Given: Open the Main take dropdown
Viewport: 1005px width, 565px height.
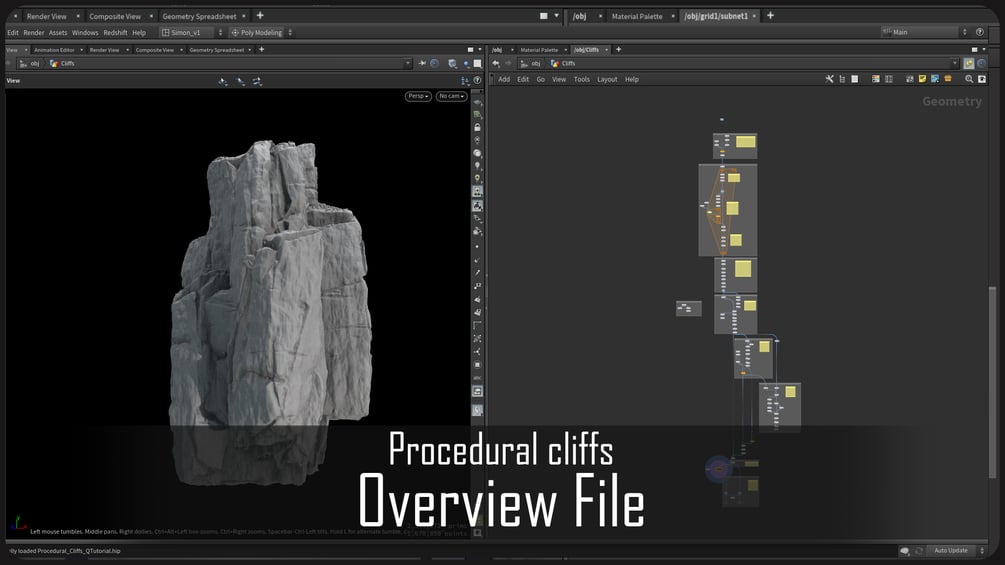Looking at the screenshot, I should click(924, 32).
